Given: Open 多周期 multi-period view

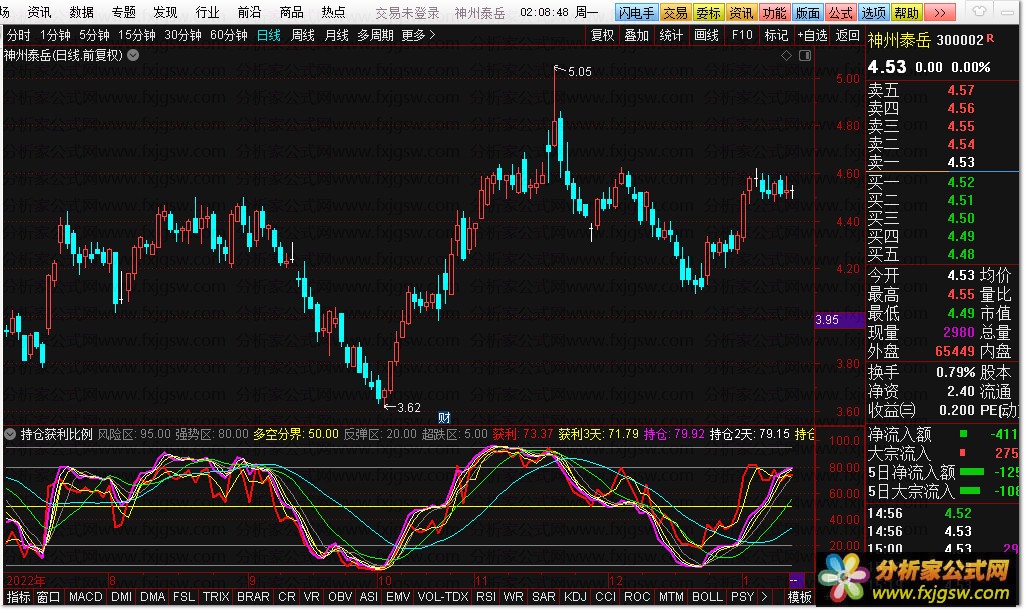Looking at the screenshot, I should click(x=376, y=35).
